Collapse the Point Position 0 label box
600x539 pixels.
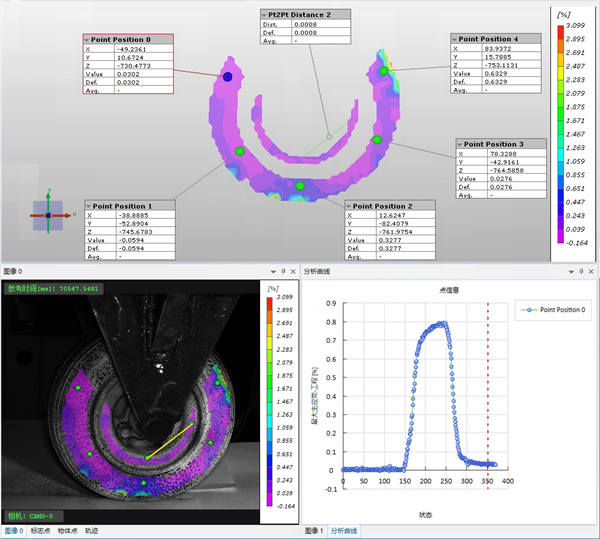click(x=88, y=39)
